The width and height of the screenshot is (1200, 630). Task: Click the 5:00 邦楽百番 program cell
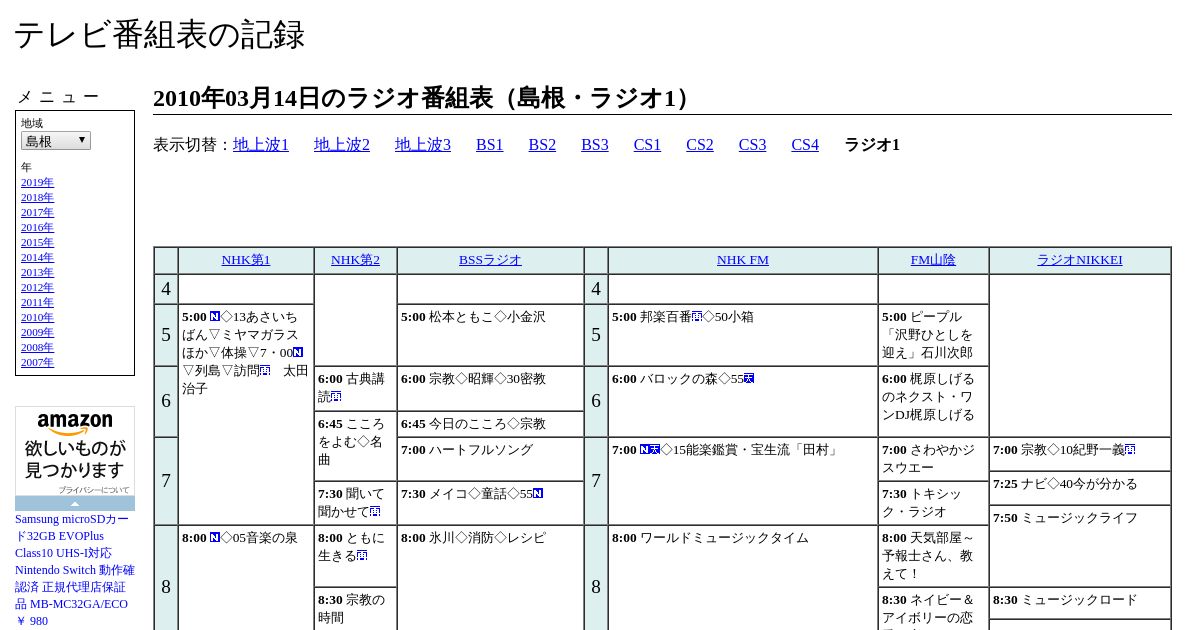pos(743,335)
